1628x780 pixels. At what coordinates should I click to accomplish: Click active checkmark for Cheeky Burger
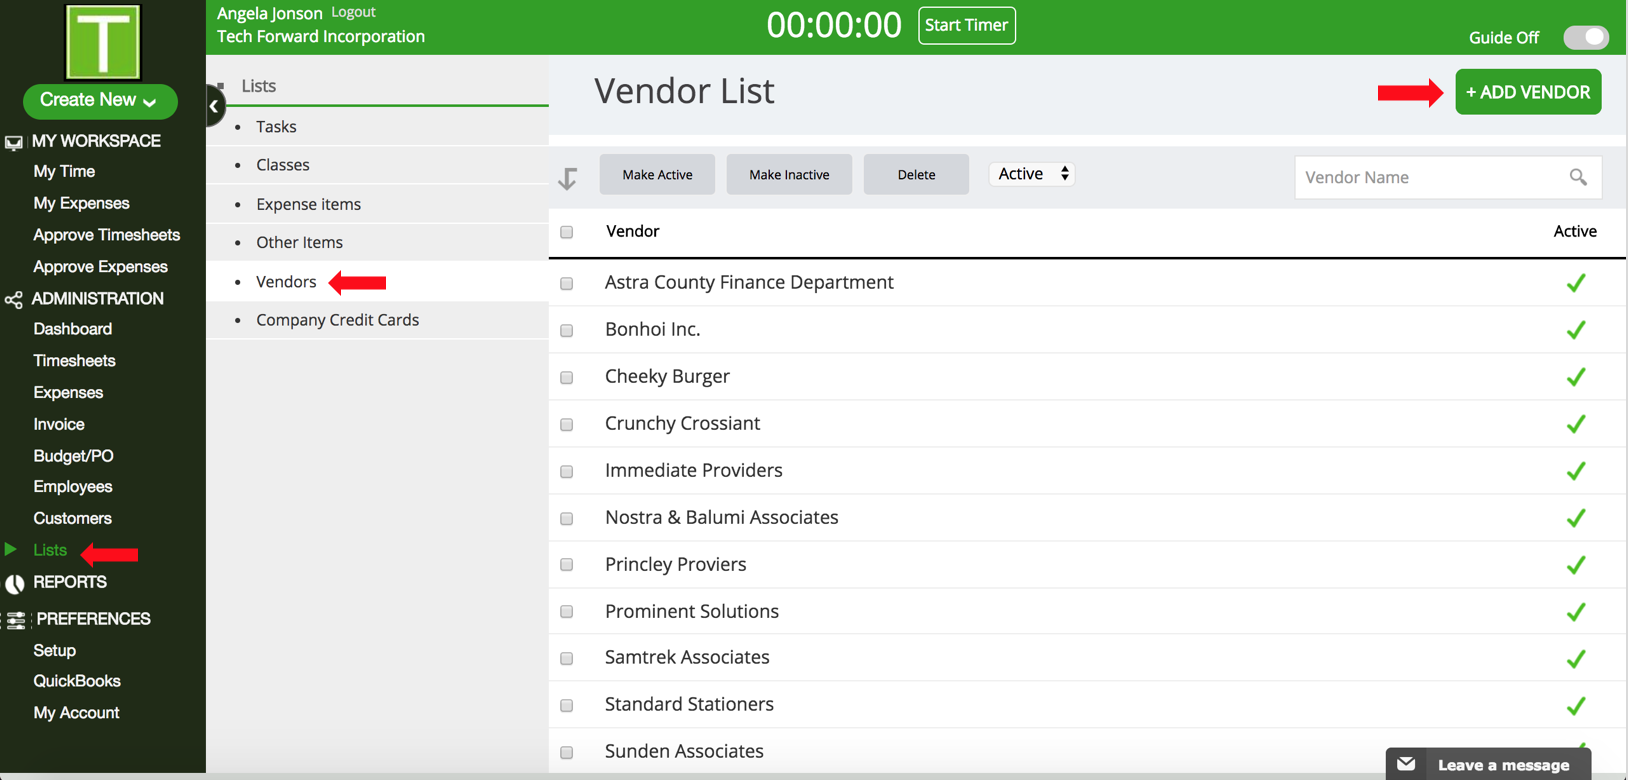[1576, 377]
